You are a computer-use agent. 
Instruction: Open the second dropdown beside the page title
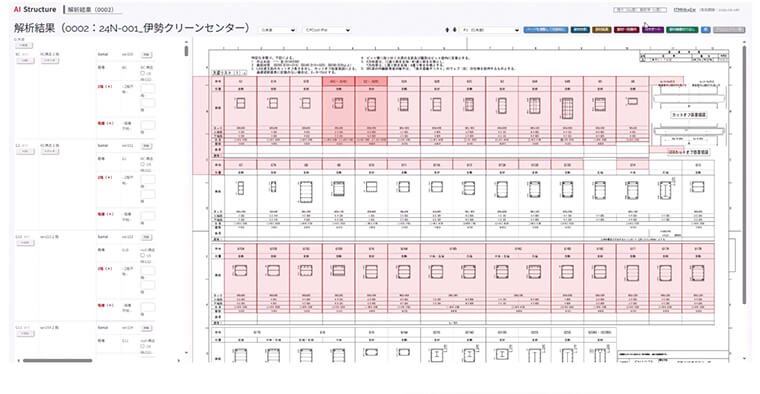pos(327,30)
